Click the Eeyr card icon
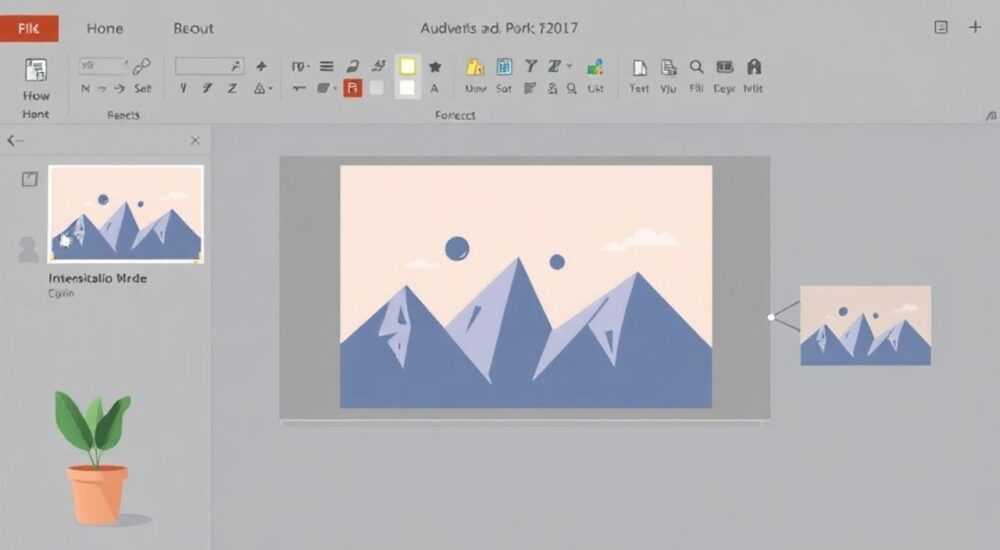Screen dimensions: 1000x550 [724, 66]
